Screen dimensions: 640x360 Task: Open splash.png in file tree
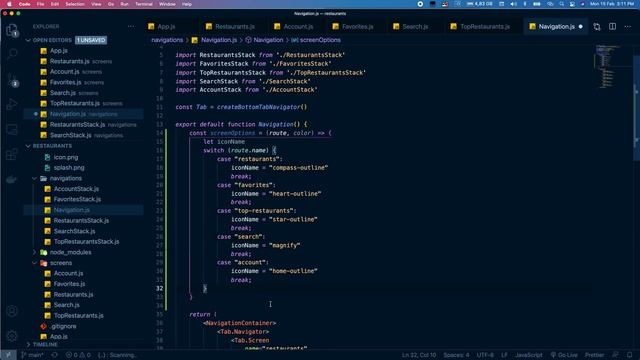(x=69, y=168)
